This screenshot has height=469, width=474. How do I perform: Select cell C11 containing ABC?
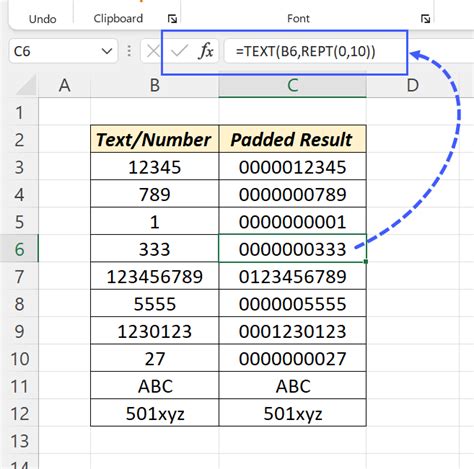click(x=292, y=386)
